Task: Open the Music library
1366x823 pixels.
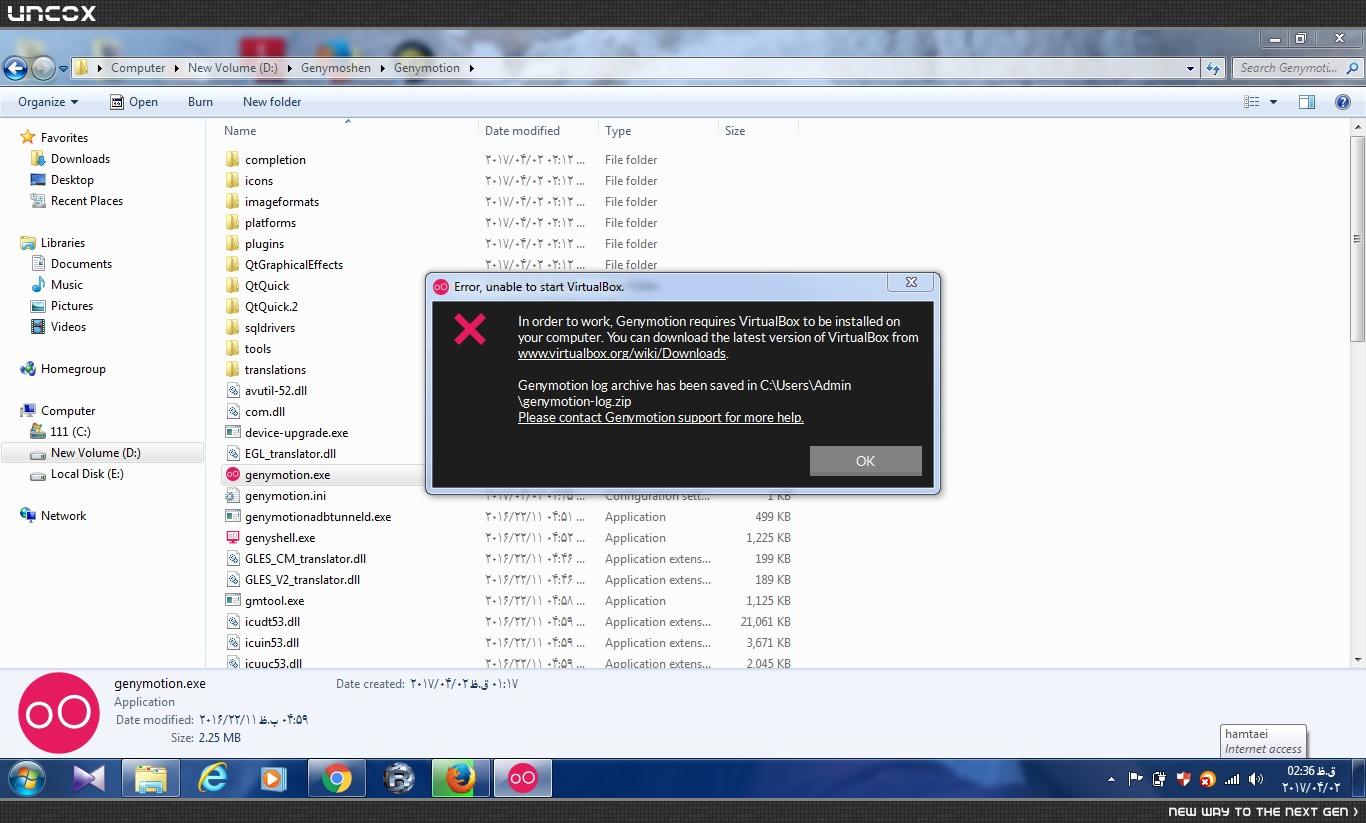Action: click(x=67, y=285)
